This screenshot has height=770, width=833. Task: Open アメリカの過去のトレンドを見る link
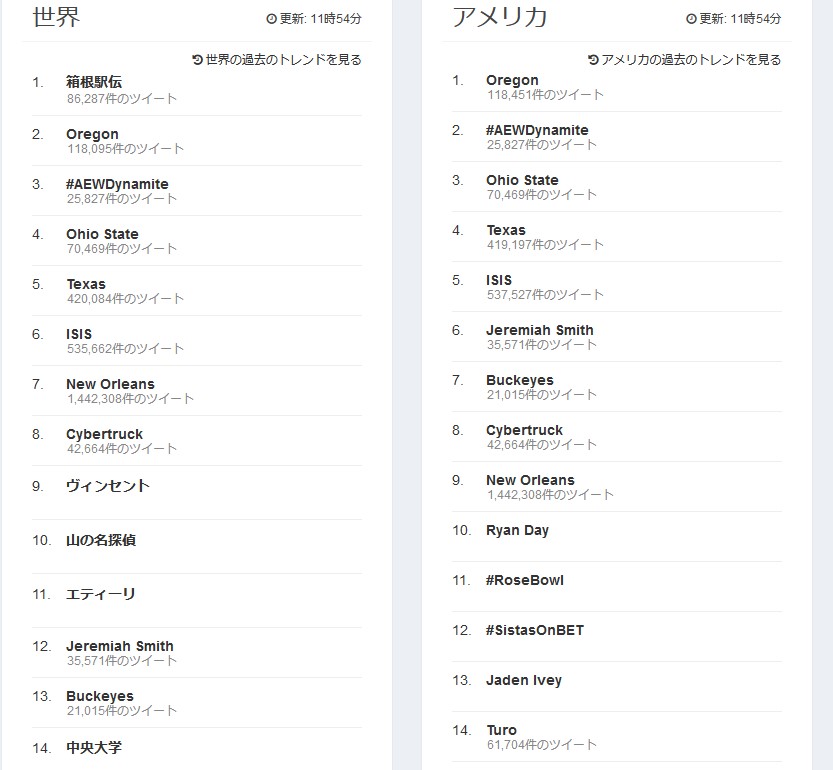click(691, 60)
